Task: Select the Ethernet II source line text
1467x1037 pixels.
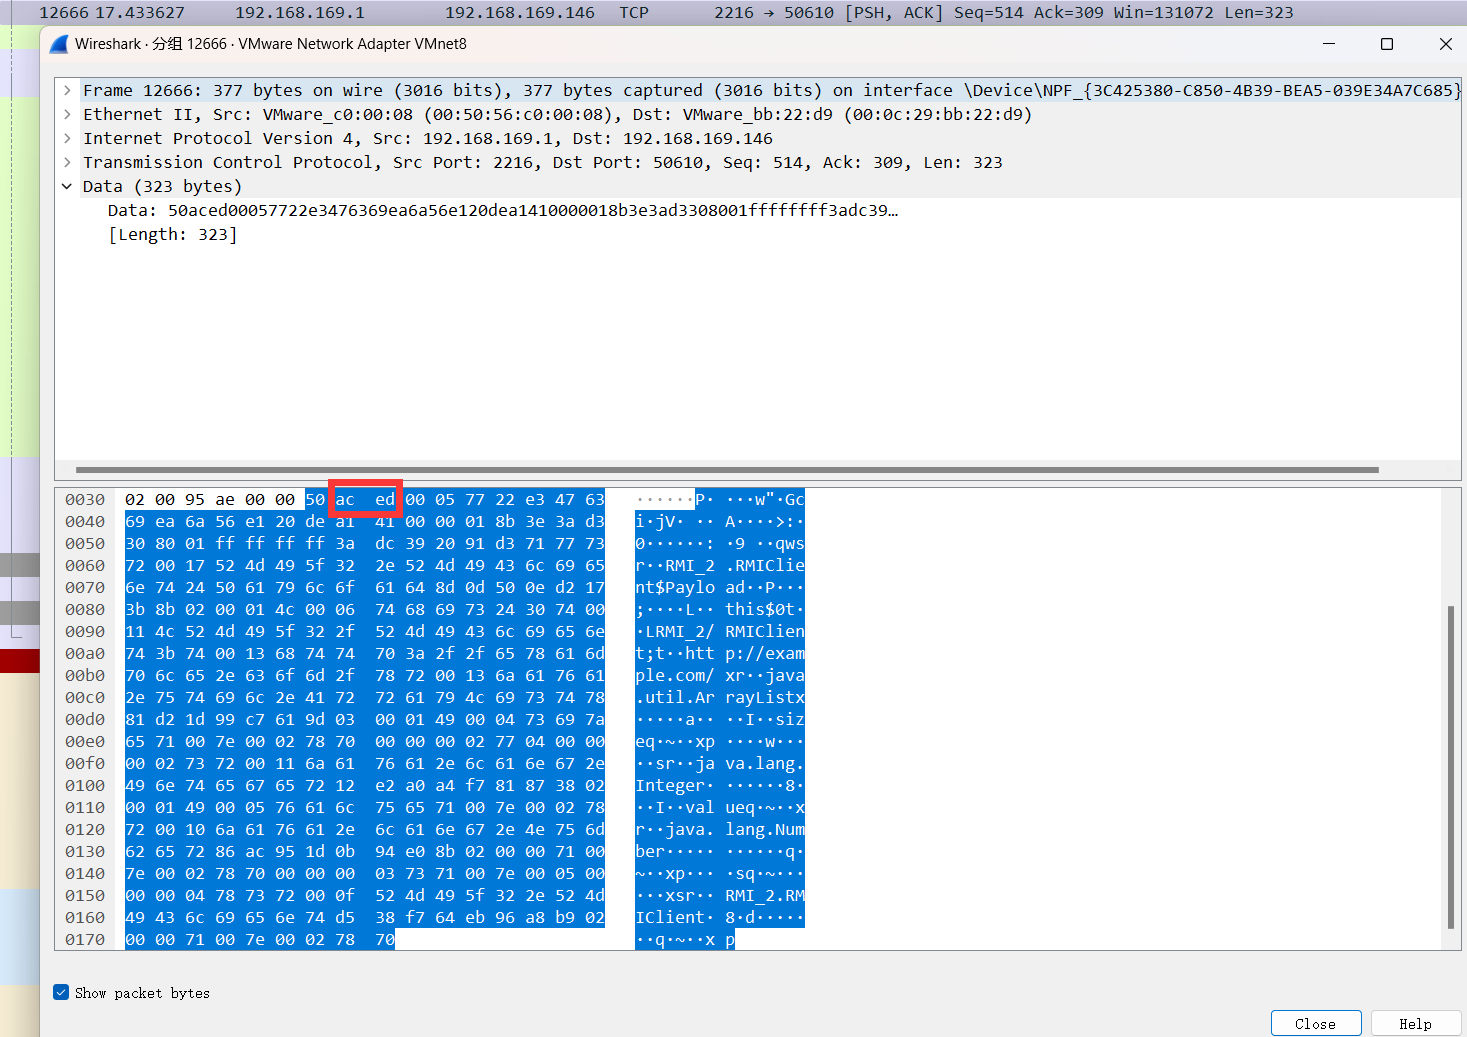Action: [x=557, y=114]
